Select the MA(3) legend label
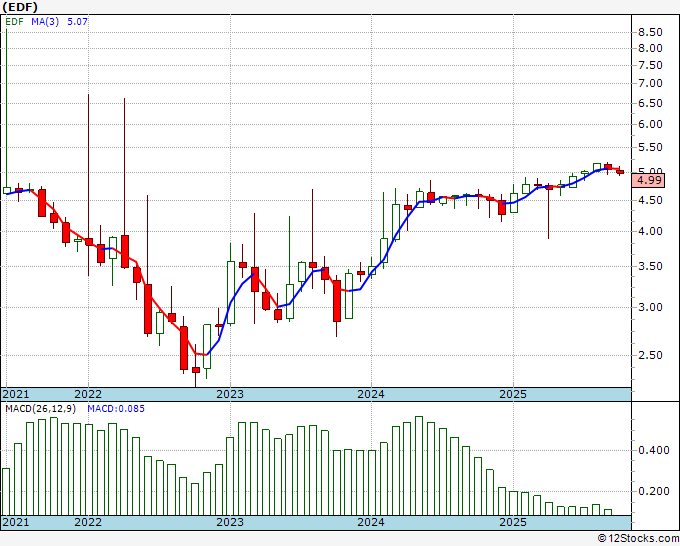 click(45, 21)
